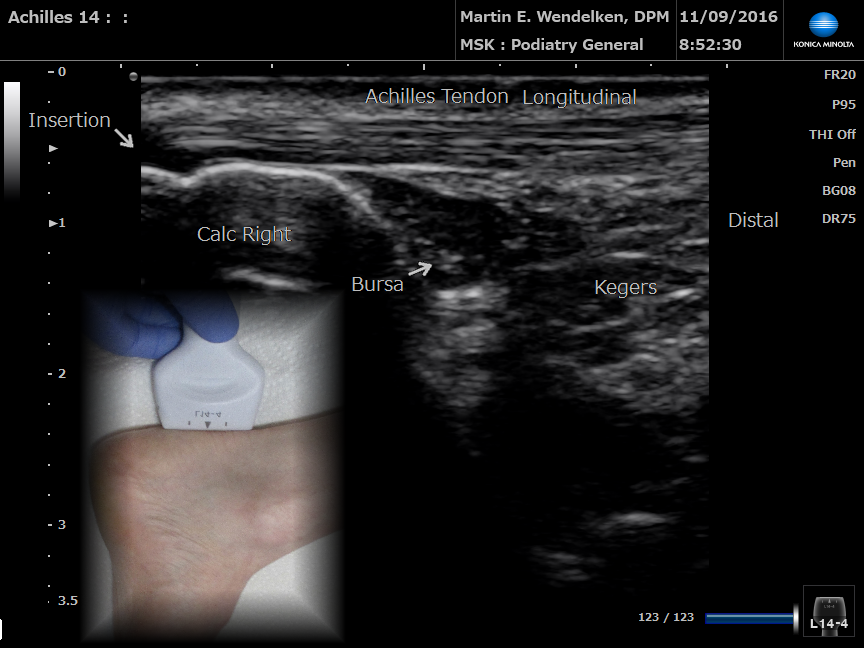The width and height of the screenshot is (864, 648).
Task: Click the L14-4 probe icon
Action: [829, 611]
